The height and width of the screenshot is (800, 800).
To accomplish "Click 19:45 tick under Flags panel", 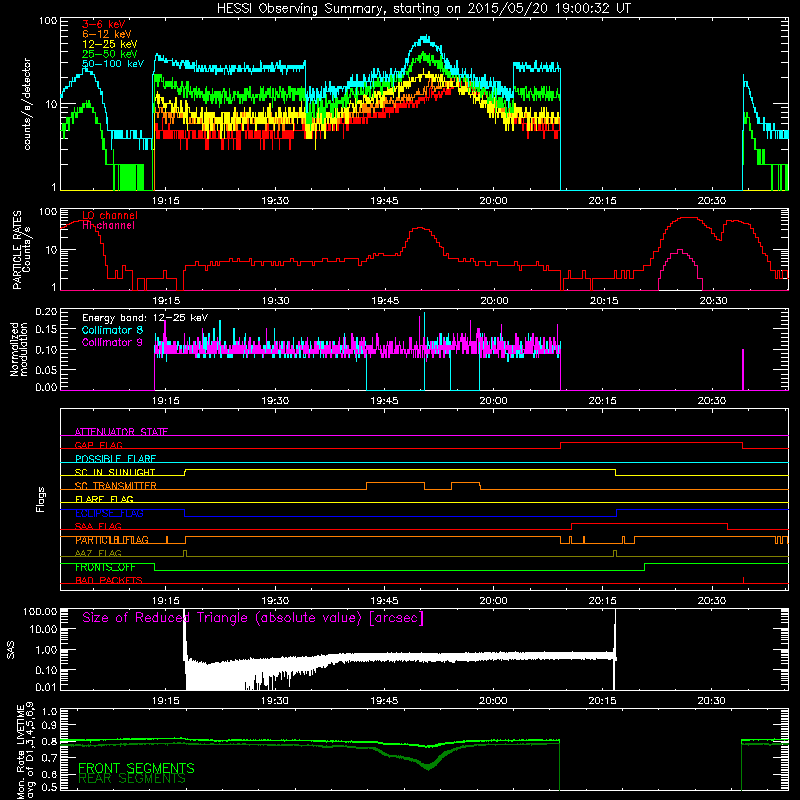I will click(x=384, y=601).
